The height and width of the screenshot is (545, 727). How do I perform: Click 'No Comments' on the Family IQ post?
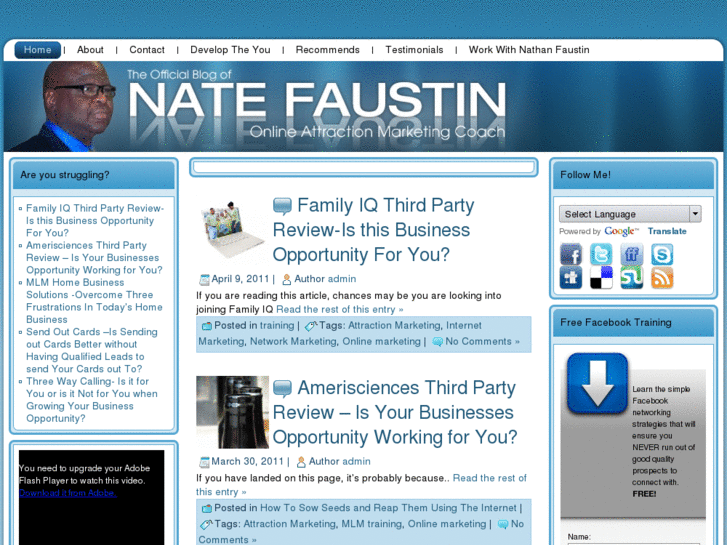(x=482, y=341)
